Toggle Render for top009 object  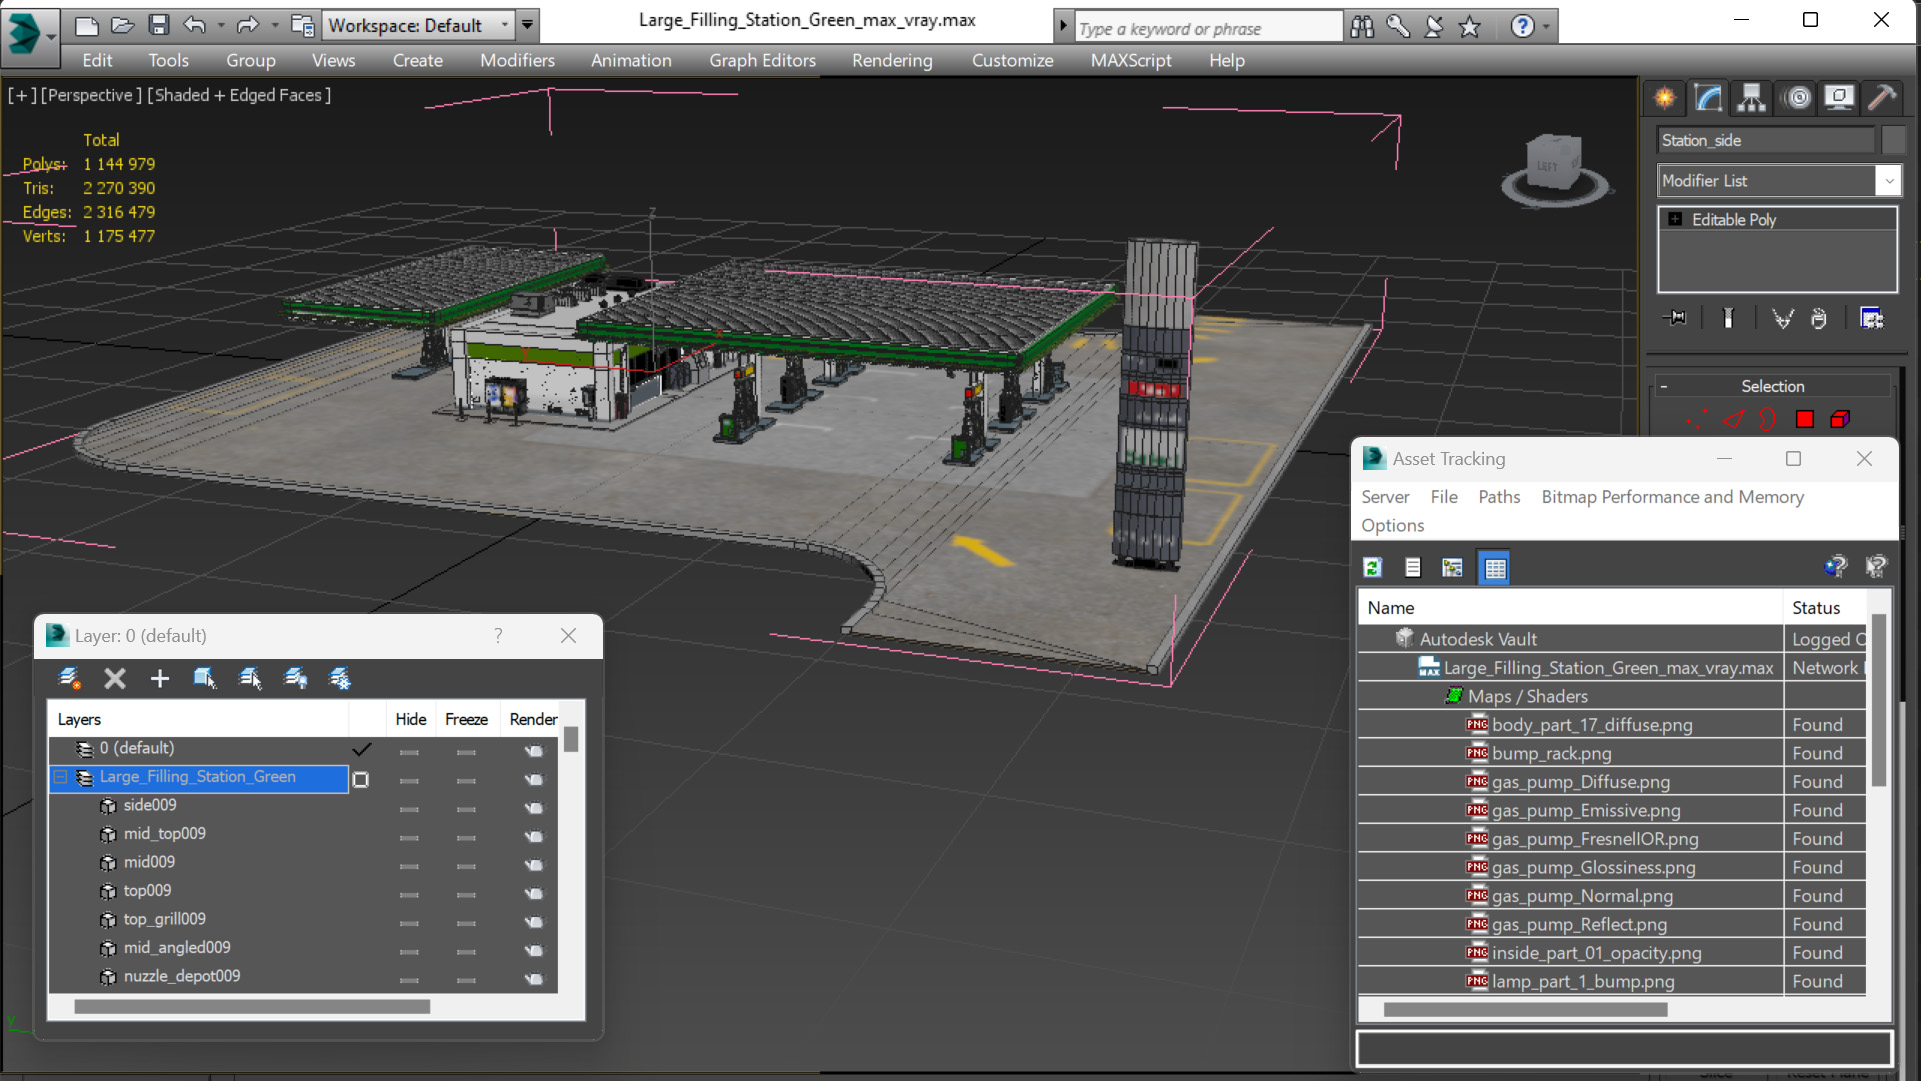click(534, 893)
